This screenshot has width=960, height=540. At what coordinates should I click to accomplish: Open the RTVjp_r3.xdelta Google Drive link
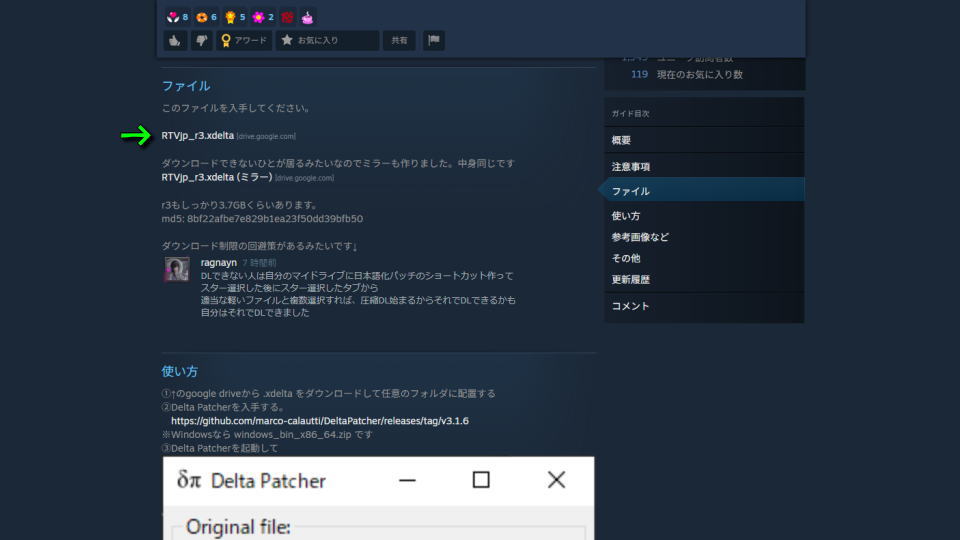pyautogui.click(x=198, y=135)
